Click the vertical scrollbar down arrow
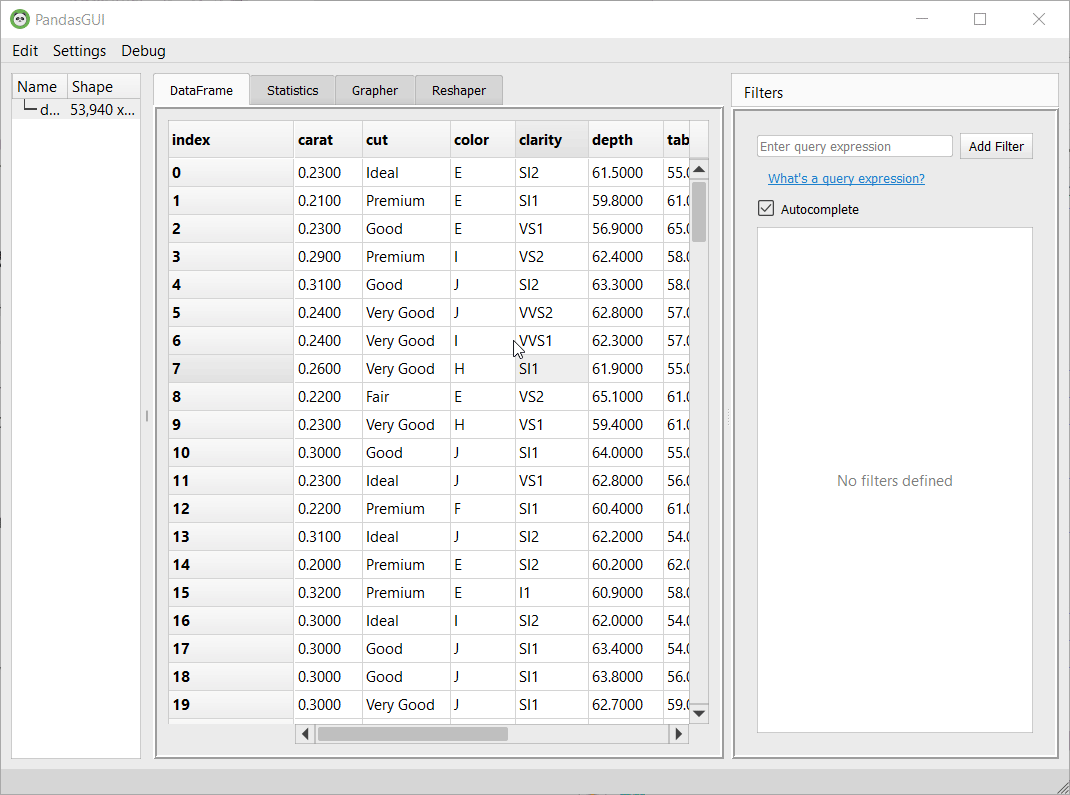Screen dimensions: 1070x795 point(699,713)
